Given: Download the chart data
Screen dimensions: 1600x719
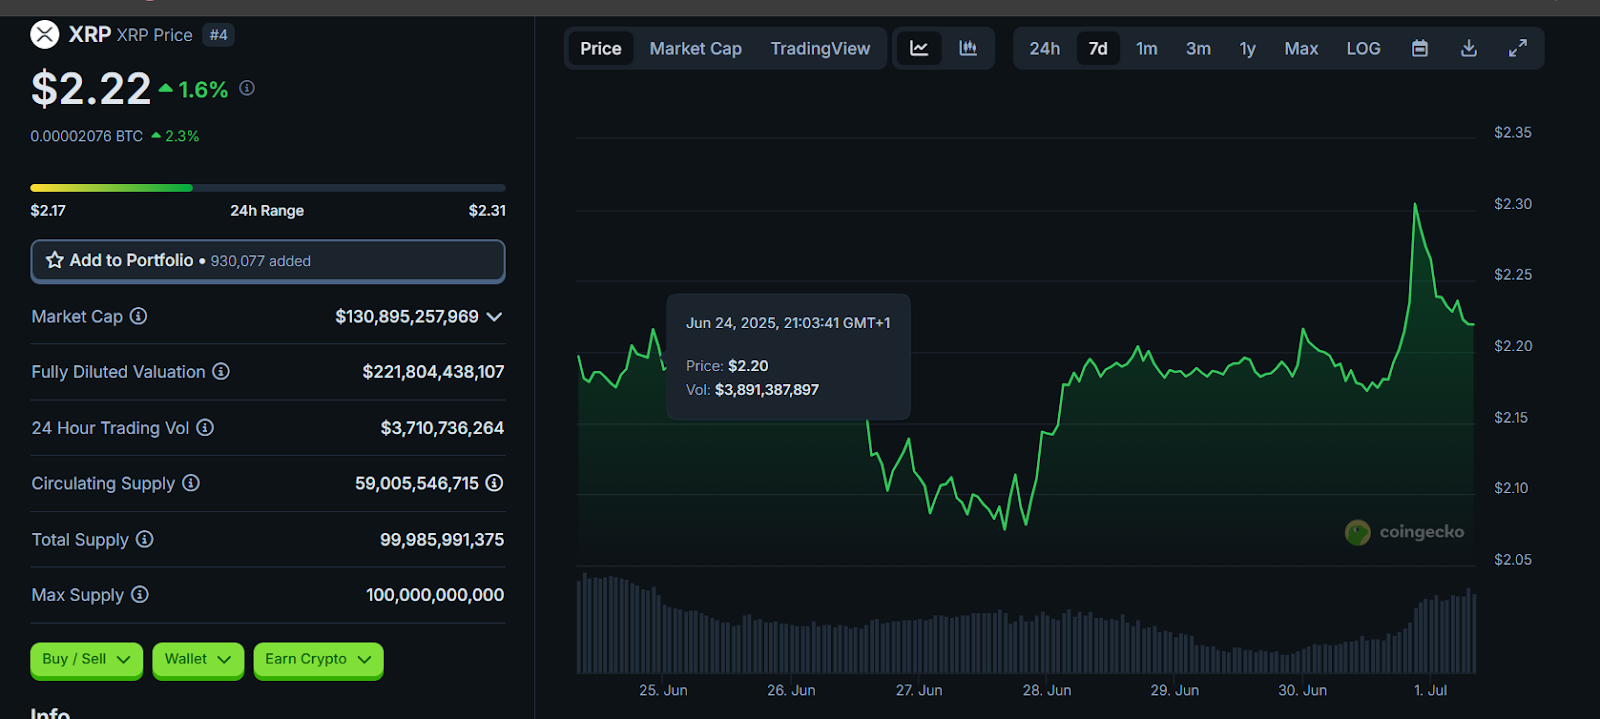Looking at the screenshot, I should click(x=1469, y=48).
